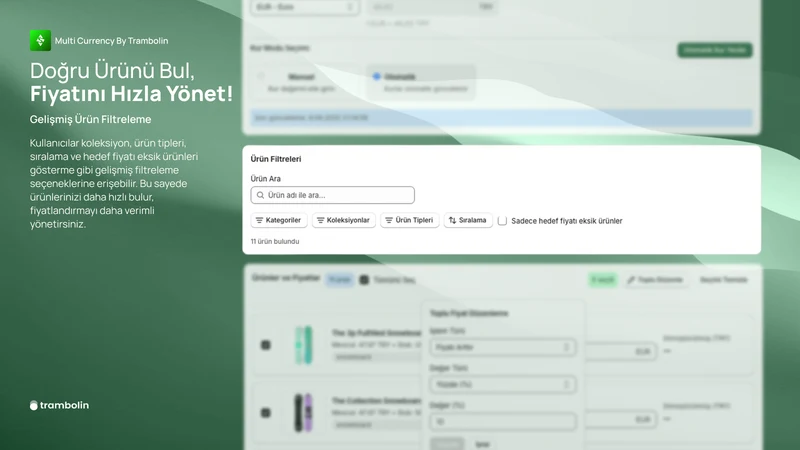Screen dimensions: 800x450
Task: Open the Koleksiyonlar filter
Action: pos(343,220)
